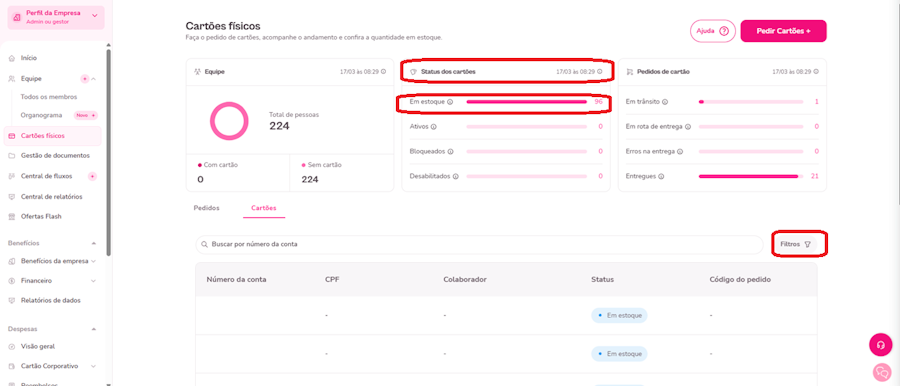Click the Em estoque progress bar
Image resolution: width=900 pixels, height=386 pixels.
click(x=526, y=102)
